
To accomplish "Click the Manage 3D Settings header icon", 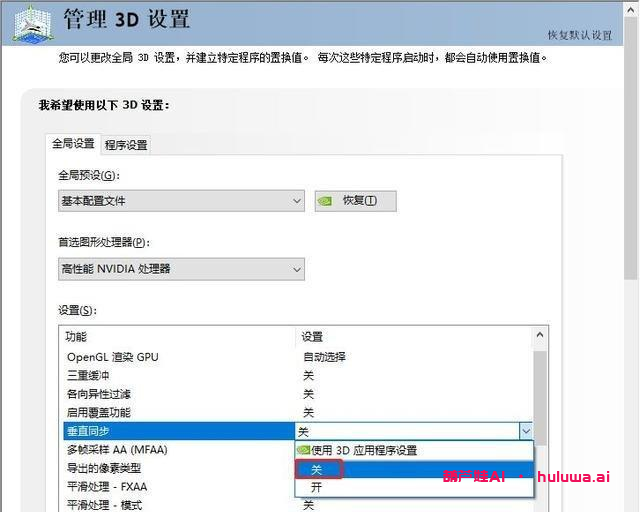I will (30, 23).
